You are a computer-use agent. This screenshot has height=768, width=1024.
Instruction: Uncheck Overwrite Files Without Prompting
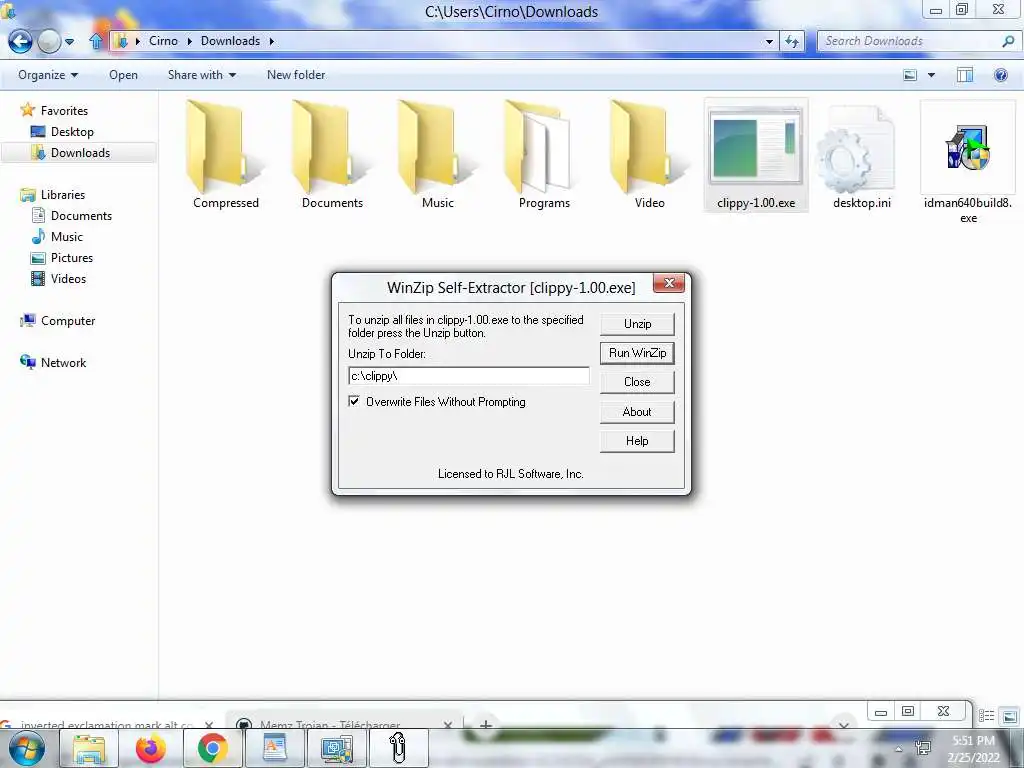click(354, 401)
